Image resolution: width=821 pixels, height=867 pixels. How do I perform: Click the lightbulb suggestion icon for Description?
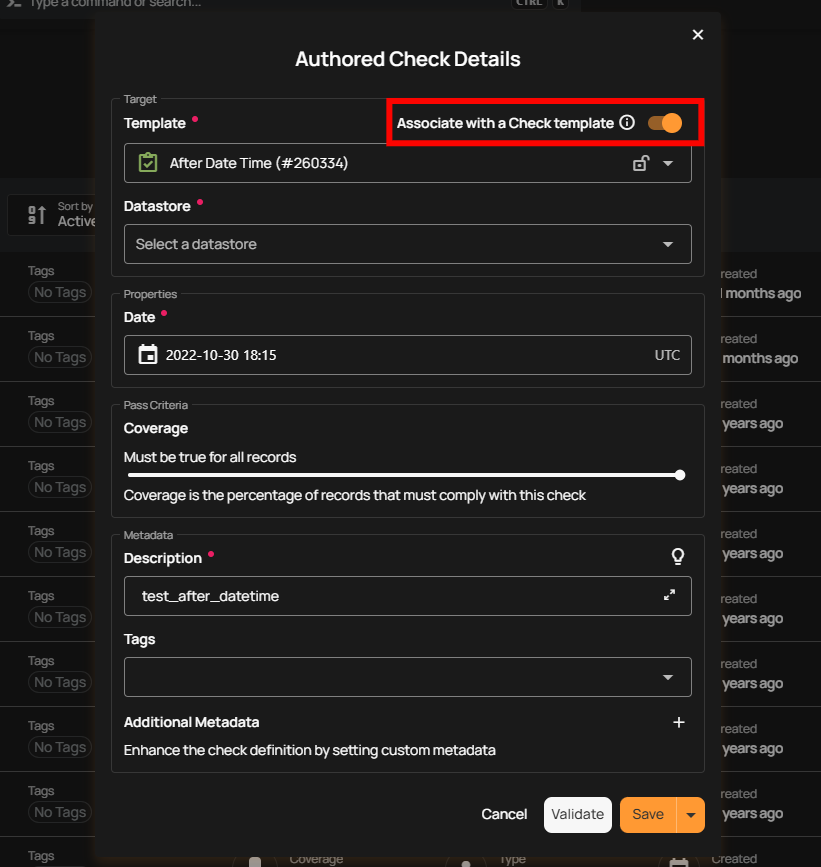tap(678, 557)
